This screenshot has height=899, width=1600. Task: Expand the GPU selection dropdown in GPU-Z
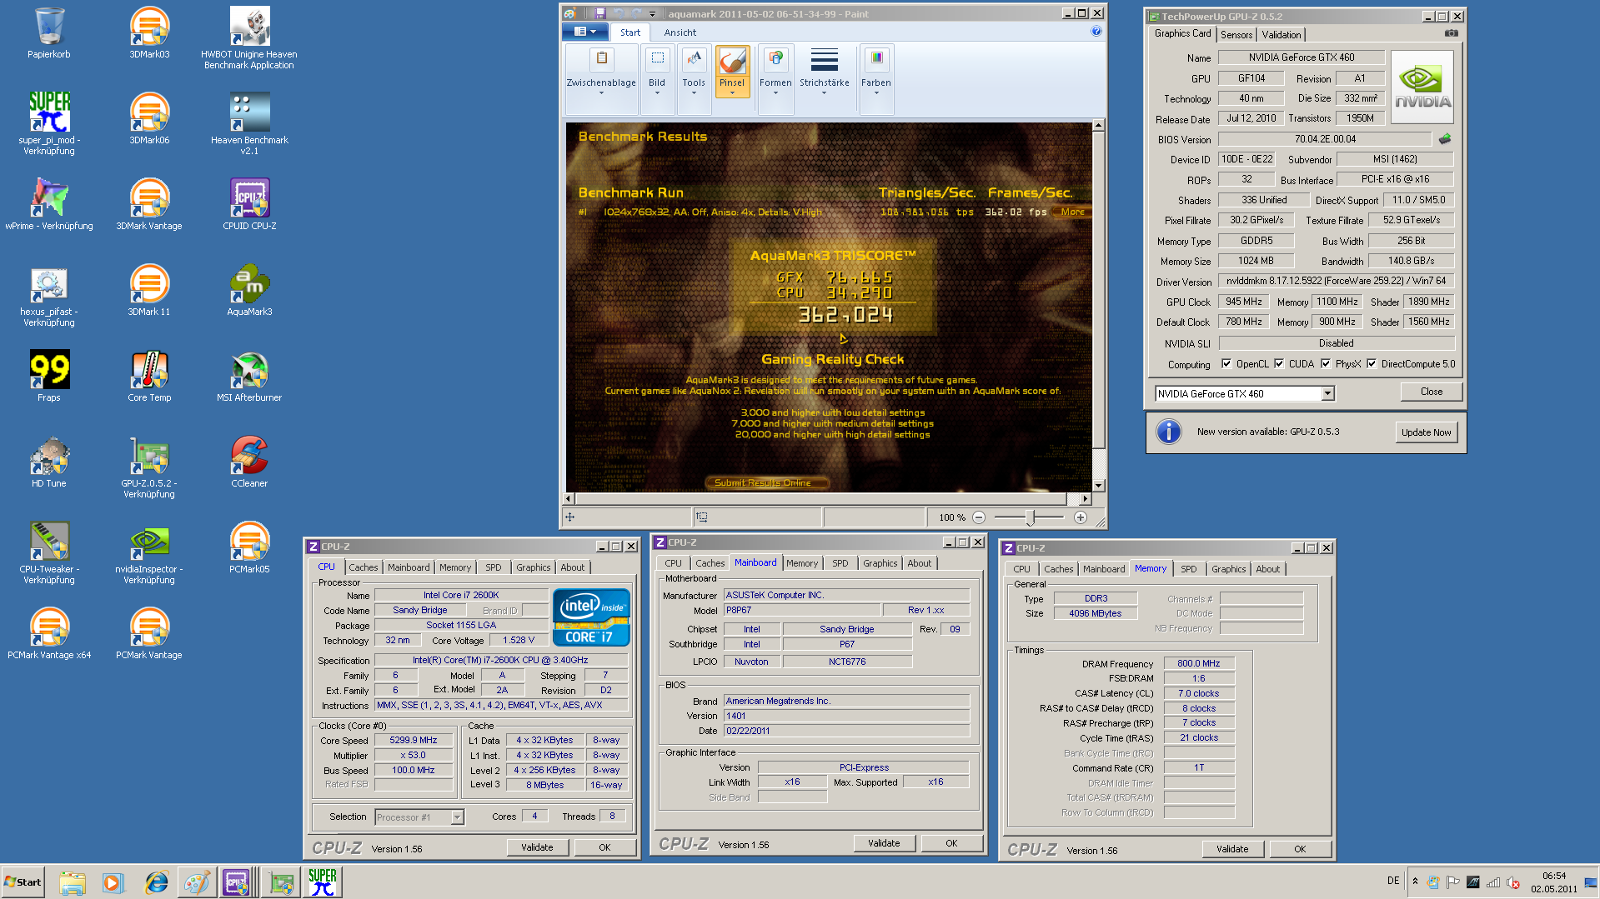1328,394
